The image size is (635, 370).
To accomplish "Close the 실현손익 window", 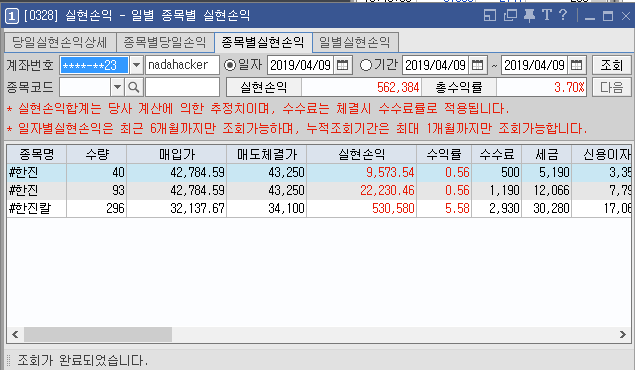I will [x=626, y=16].
